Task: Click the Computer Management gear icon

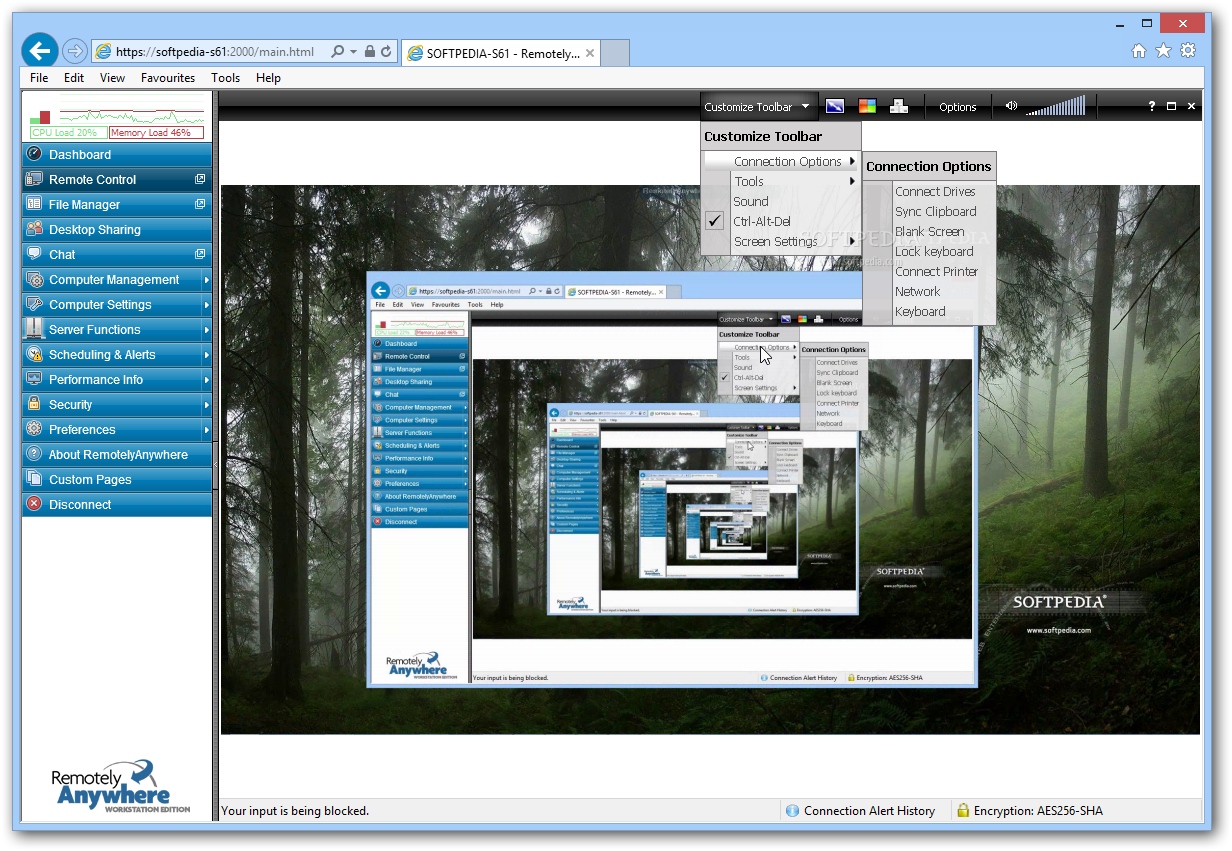Action: coord(35,279)
